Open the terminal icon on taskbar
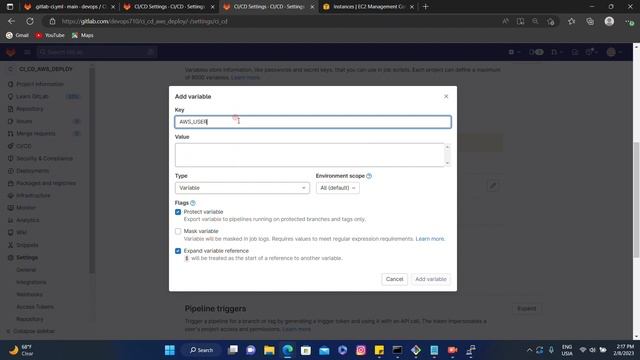 397,350
